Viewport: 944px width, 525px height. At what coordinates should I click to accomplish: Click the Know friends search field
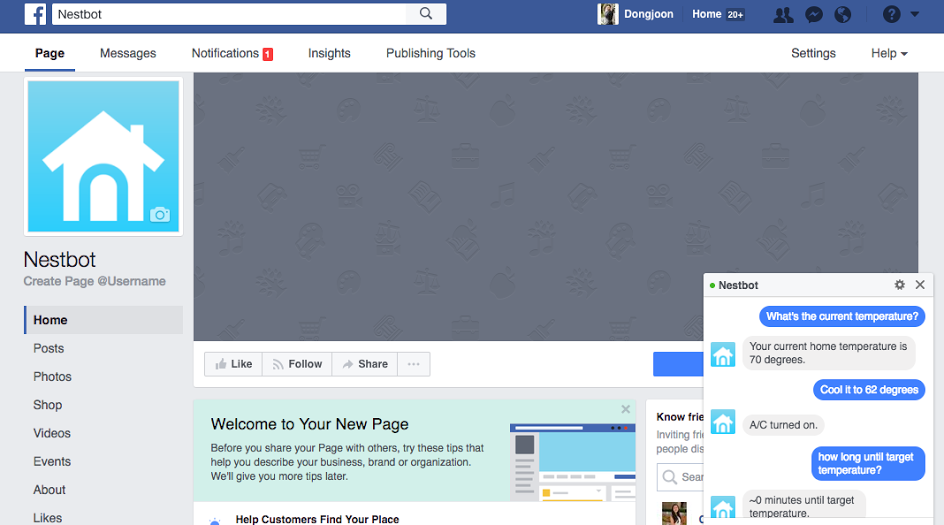click(680, 477)
